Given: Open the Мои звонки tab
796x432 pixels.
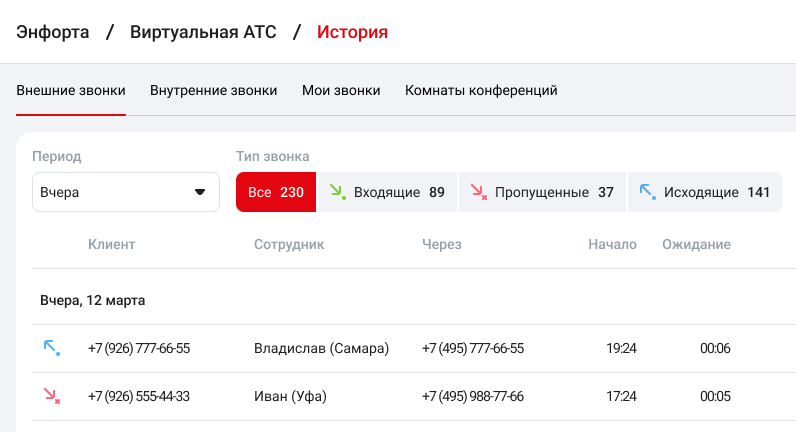Looking at the screenshot, I should point(341,90).
